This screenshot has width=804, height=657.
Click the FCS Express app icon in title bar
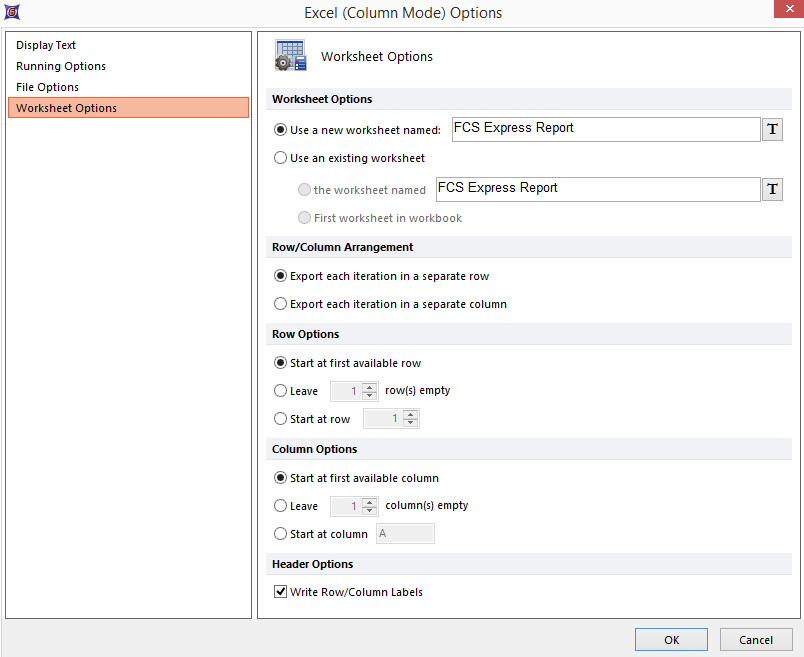(11, 12)
